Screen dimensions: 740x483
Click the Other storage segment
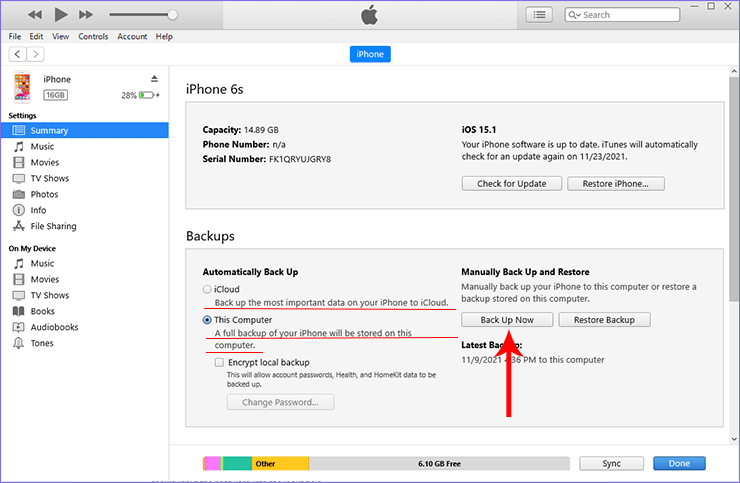(x=280, y=464)
